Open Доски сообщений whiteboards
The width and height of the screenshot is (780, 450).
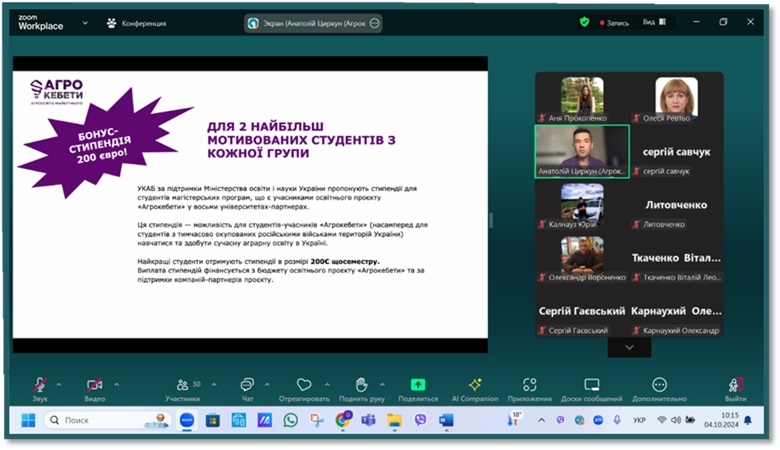coord(592,389)
